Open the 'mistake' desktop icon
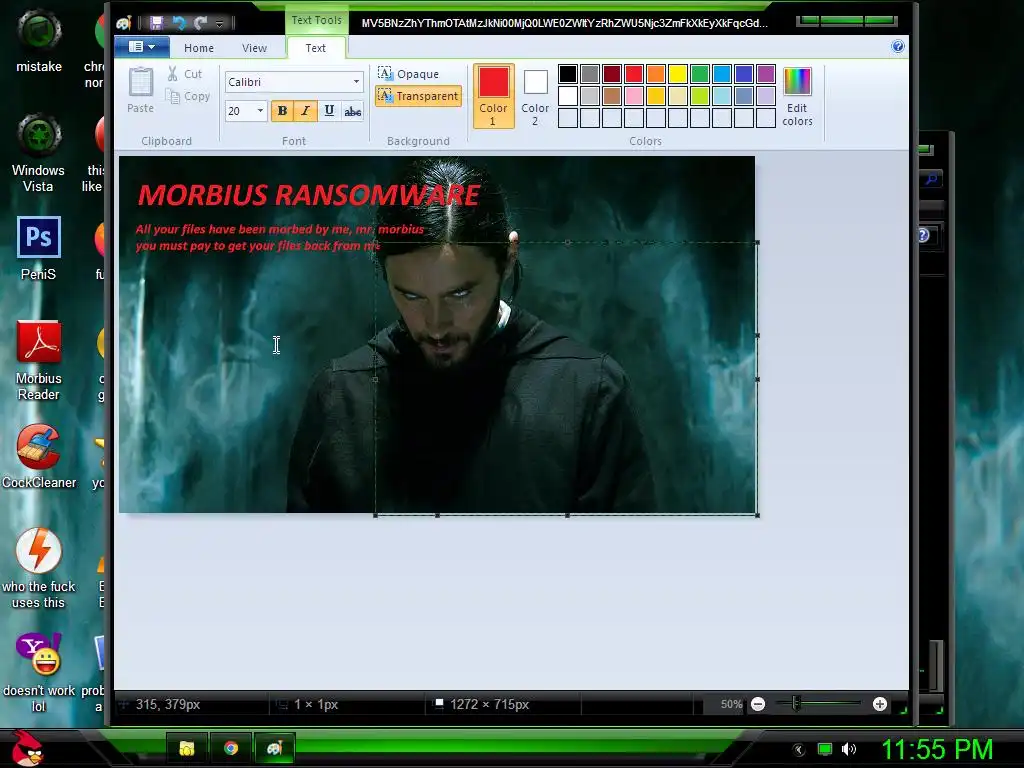 tap(39, 40)
